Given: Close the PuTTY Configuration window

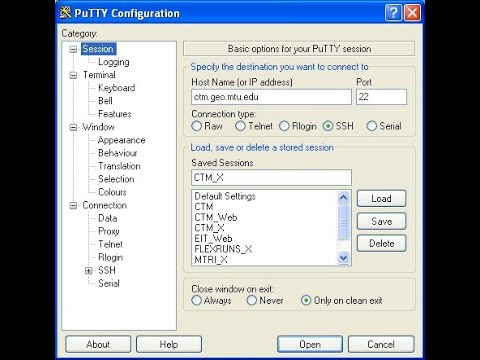Looking at the screenshot, I should click(412, 13).
